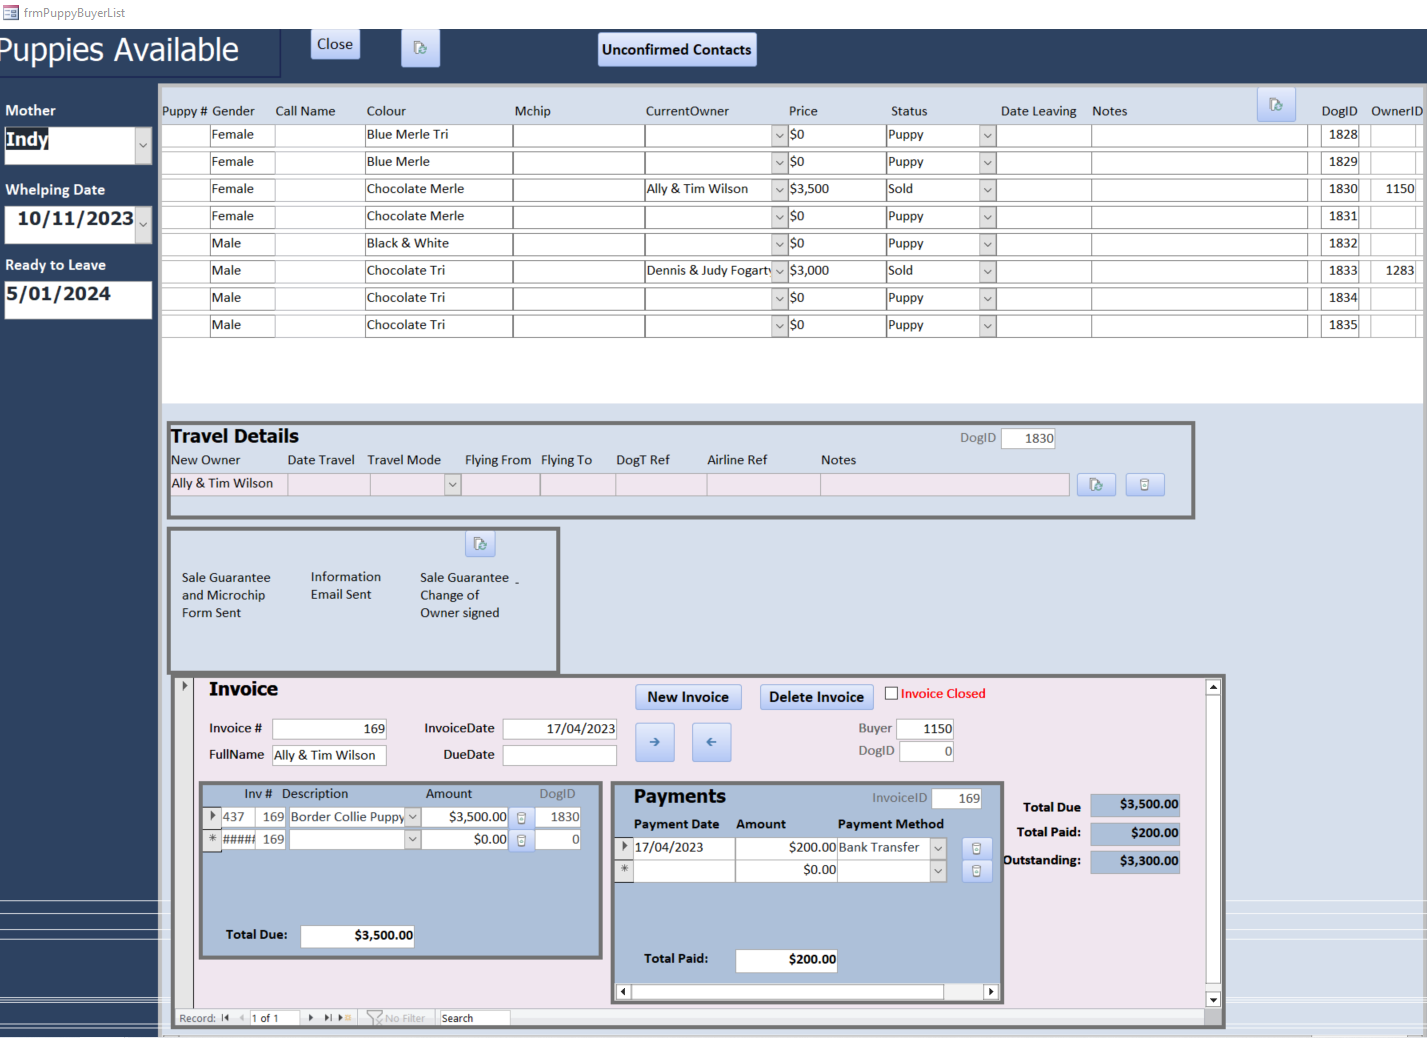1427x1038 pixels.
Task: Click the delete trash icon in Travel Details
Action: (x=1144, y=485)
